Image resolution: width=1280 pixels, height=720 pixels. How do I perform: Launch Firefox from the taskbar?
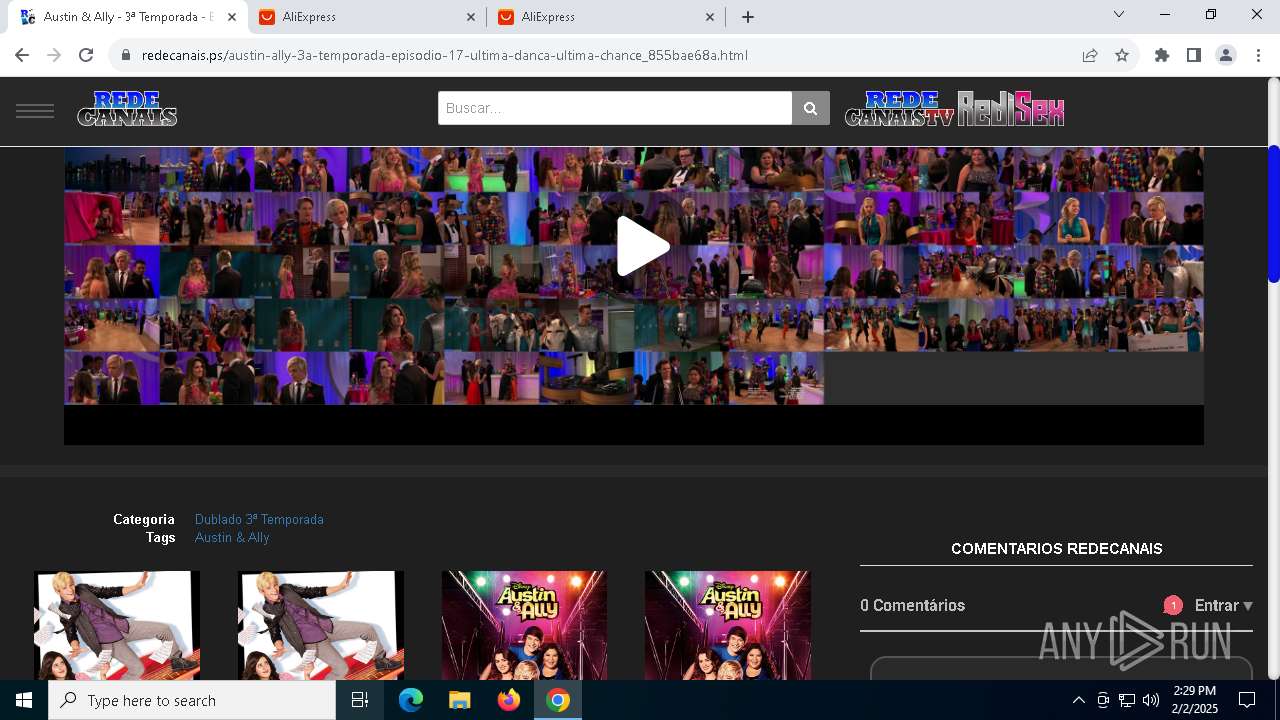pos(509,700)
